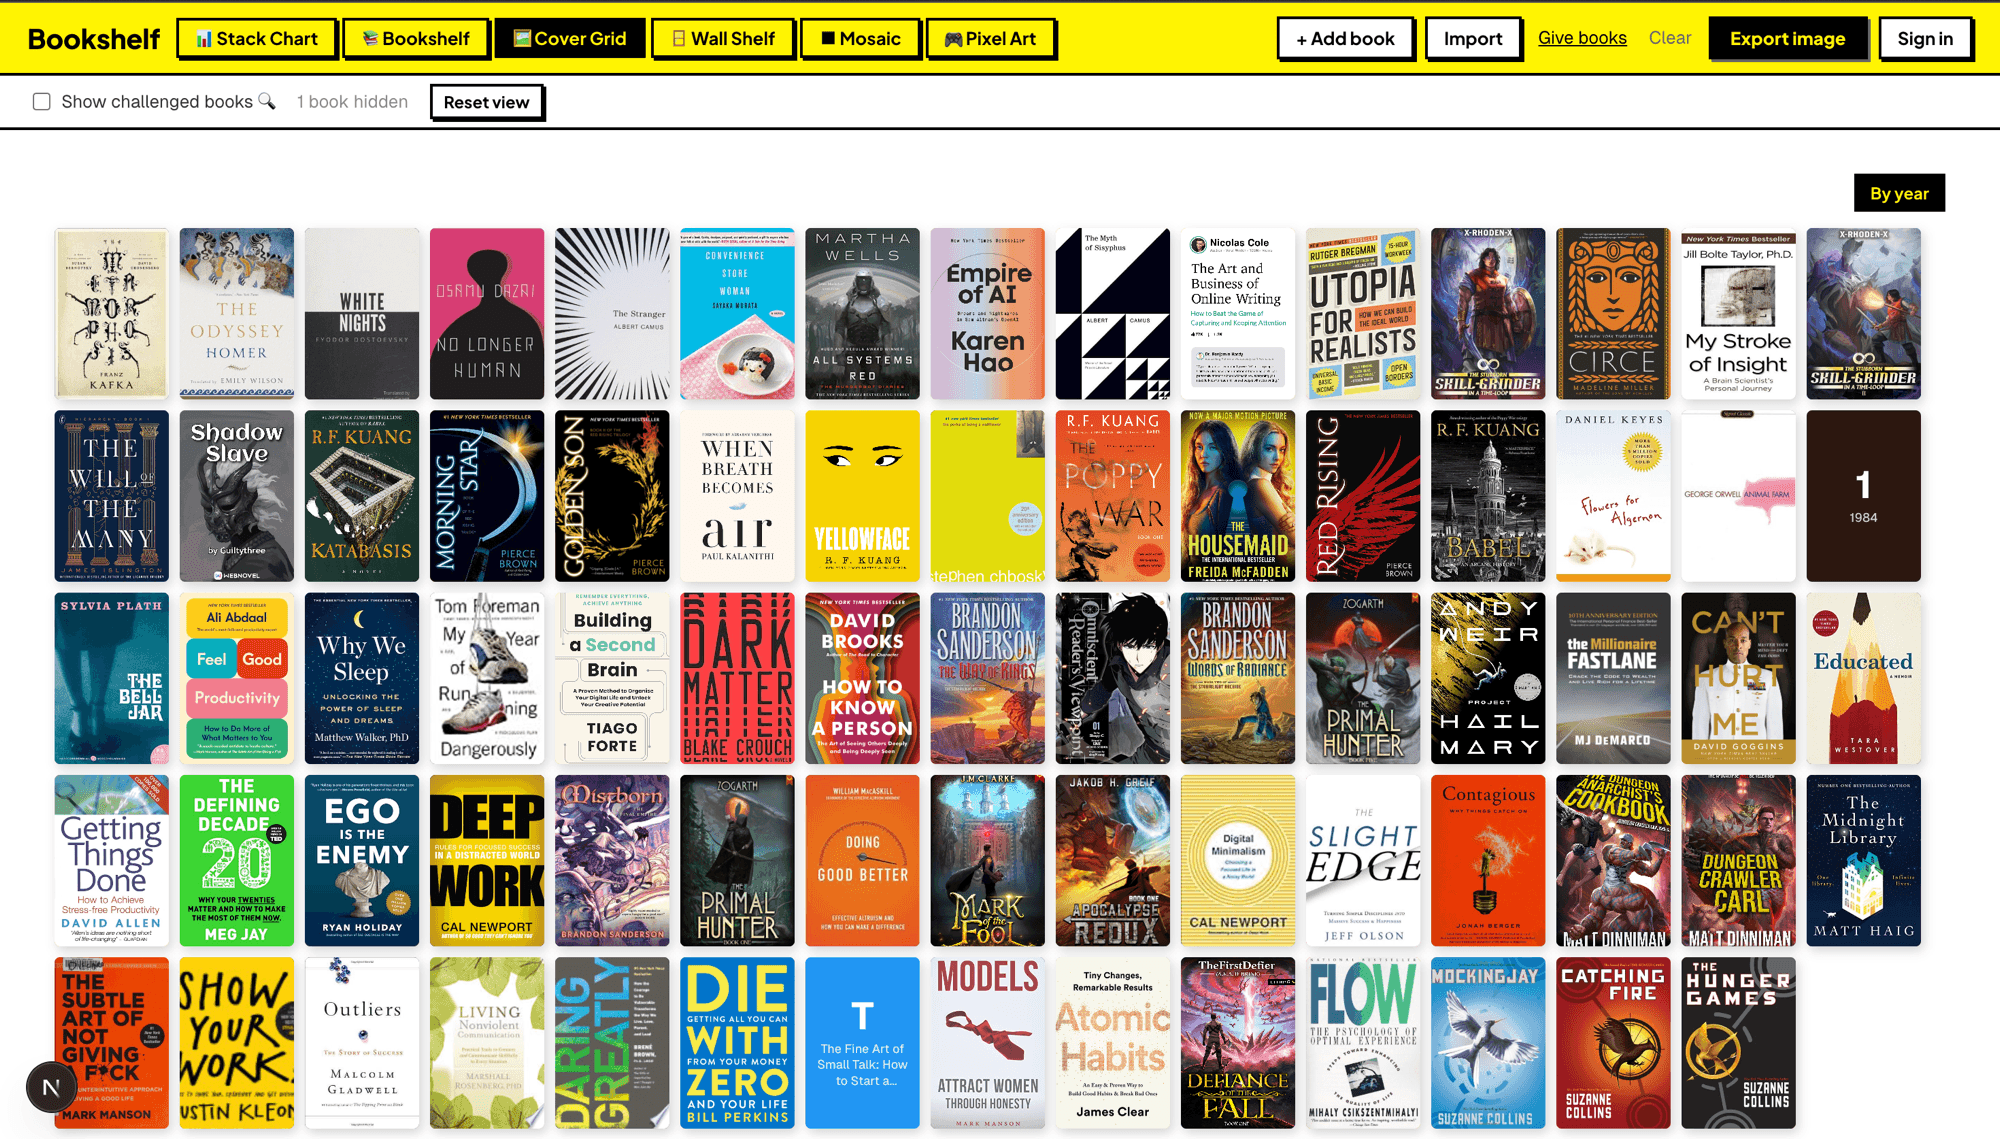Open Flowers for Algernon cover
This screenshot has height=1139, width=2000.
click(1613, 496)
